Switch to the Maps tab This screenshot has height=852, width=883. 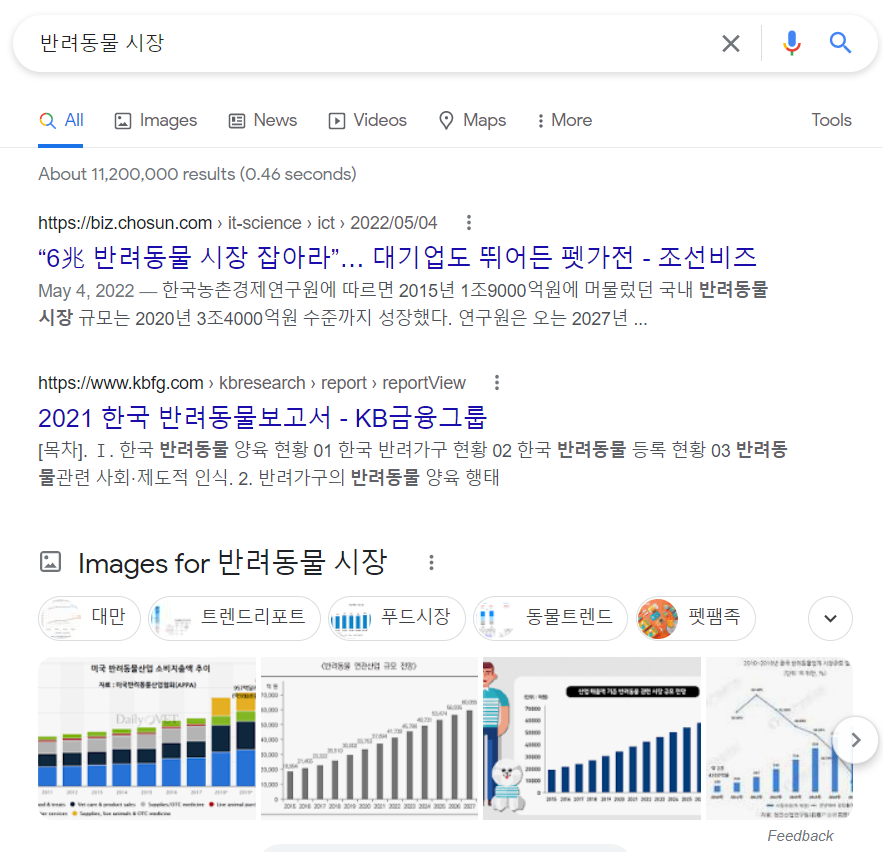pos(472,121)
